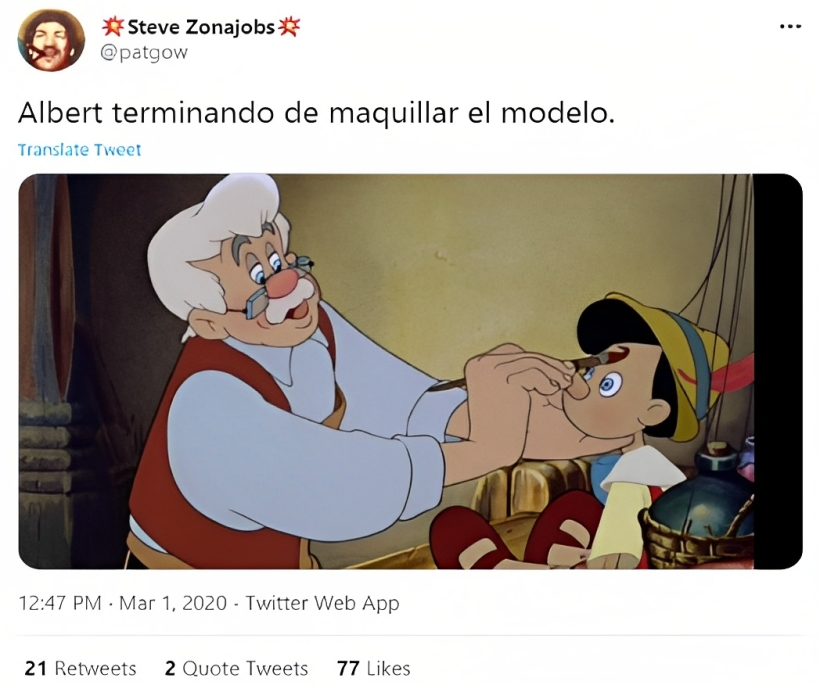Open the @patgow handle link
820x685 pixels.
(143, 53)
